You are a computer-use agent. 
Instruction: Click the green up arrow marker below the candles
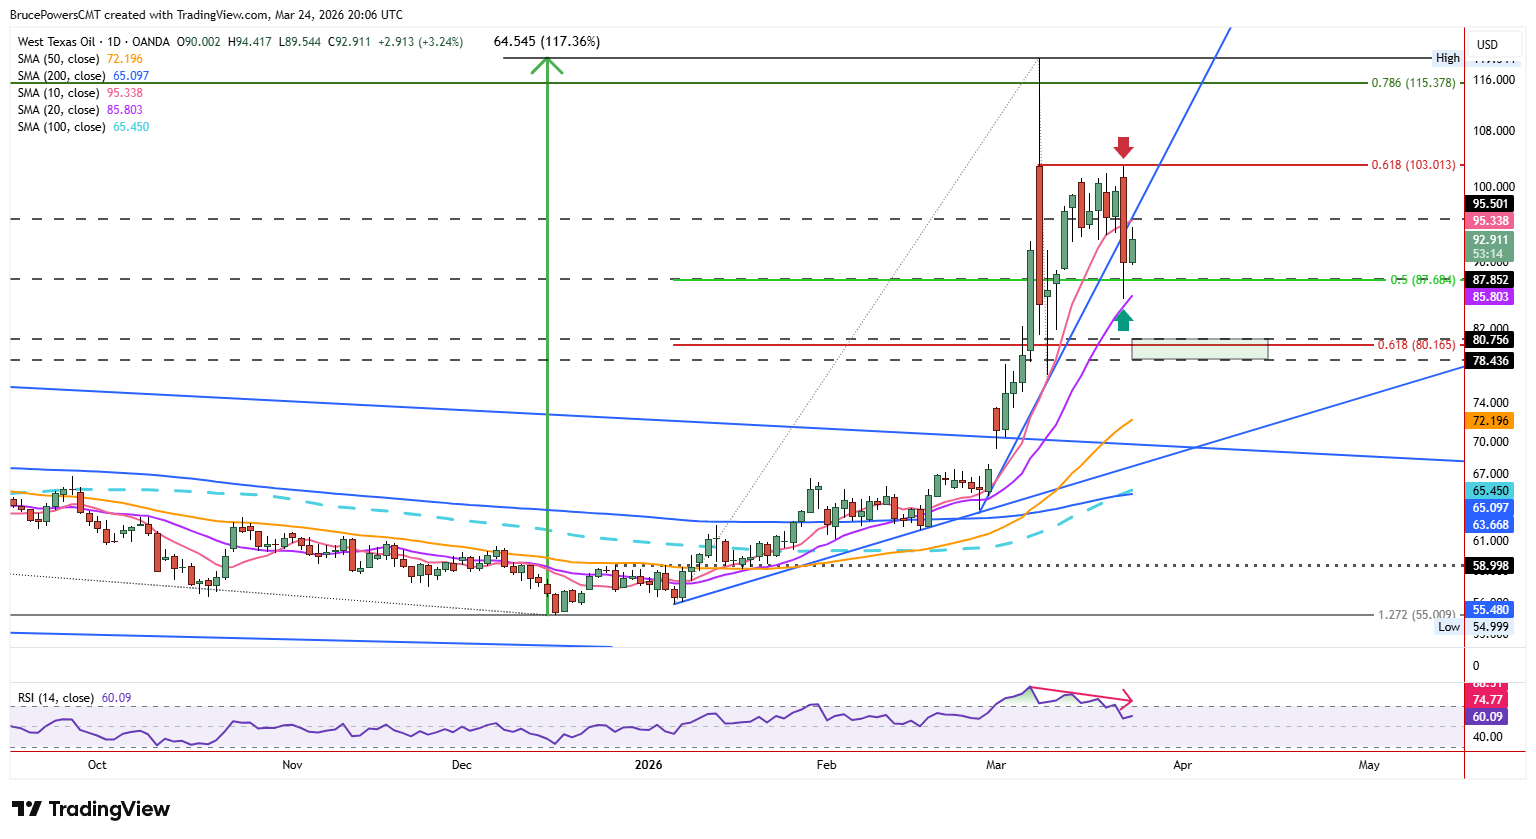pyautogui.click(x=1124, y=320)
